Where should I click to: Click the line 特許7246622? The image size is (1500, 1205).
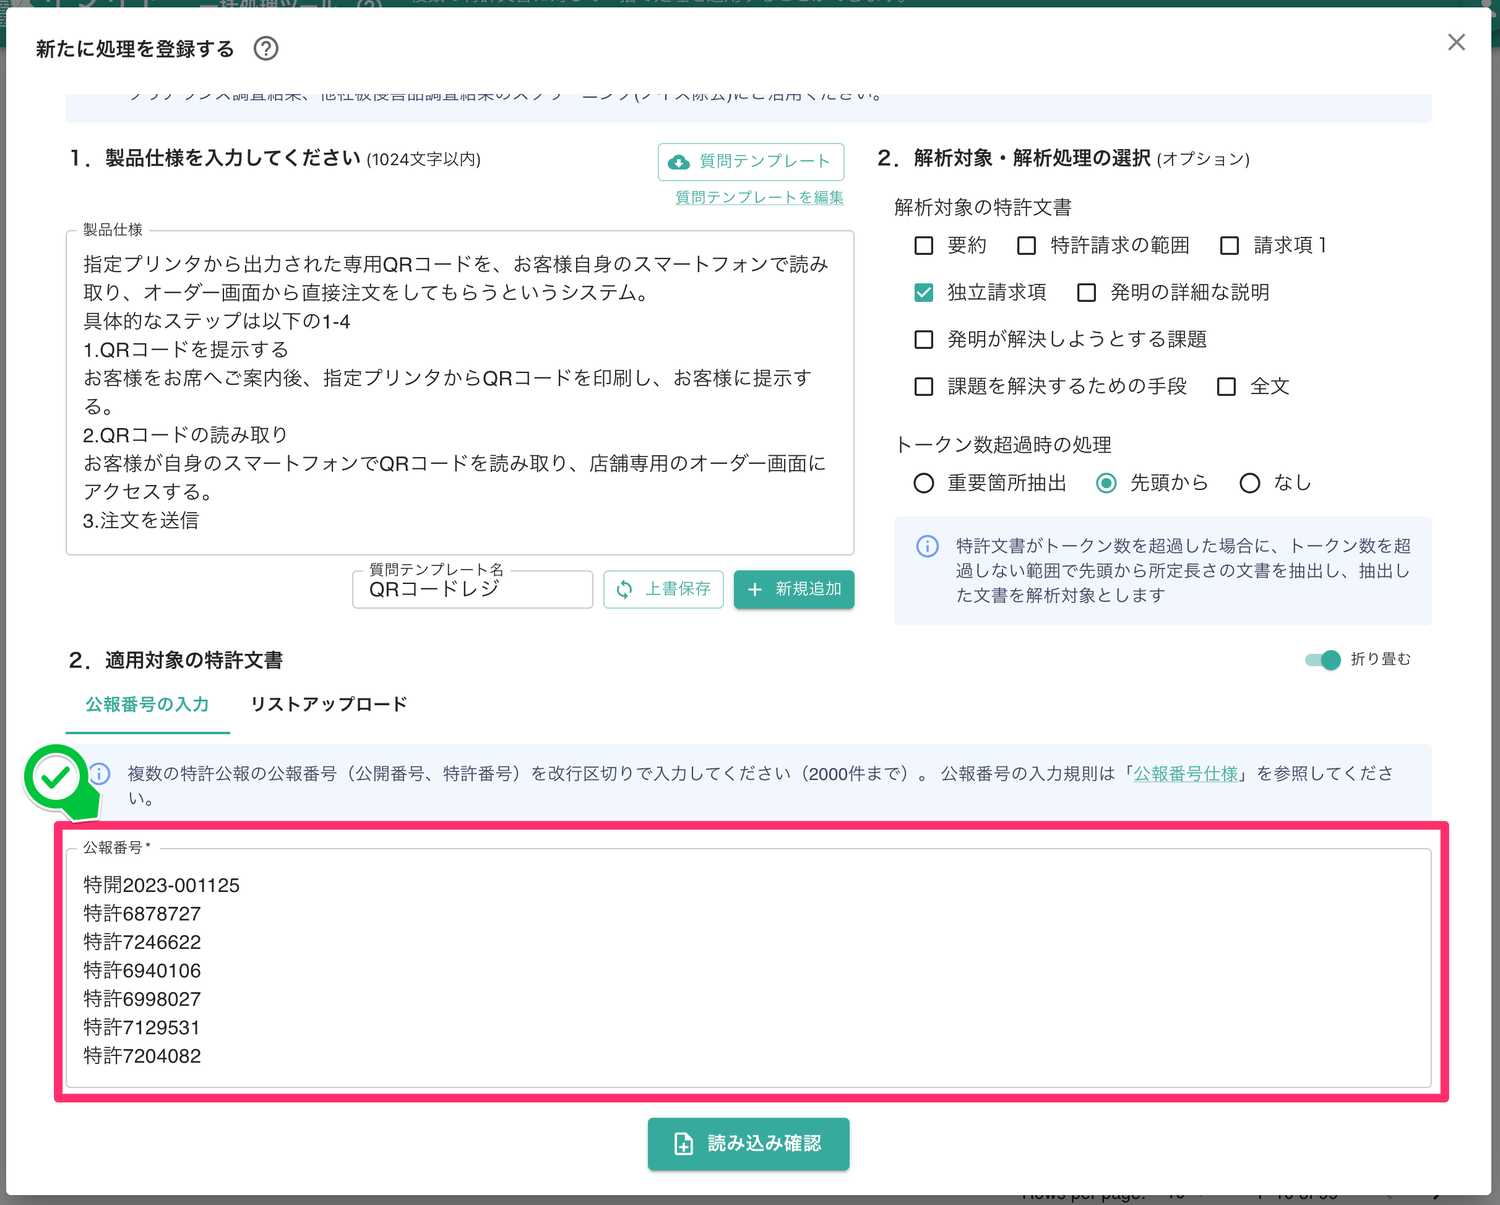pos(142,942)
